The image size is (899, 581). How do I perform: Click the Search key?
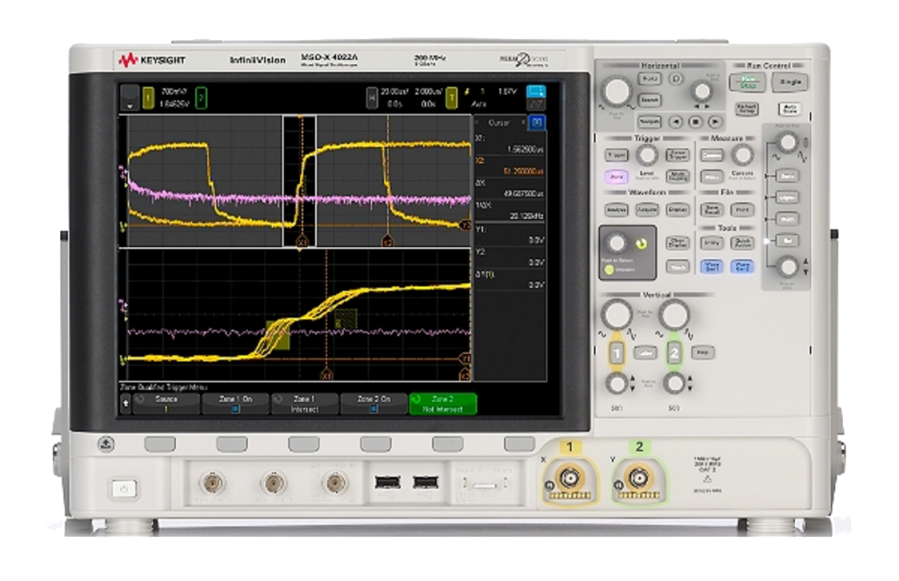[x=649, y=100]
